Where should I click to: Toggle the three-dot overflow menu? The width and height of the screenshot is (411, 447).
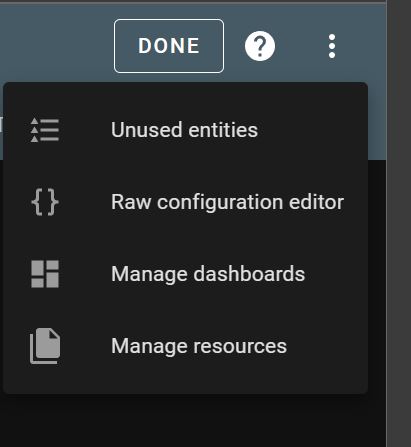pyautogui.click(x=332, y=46)
